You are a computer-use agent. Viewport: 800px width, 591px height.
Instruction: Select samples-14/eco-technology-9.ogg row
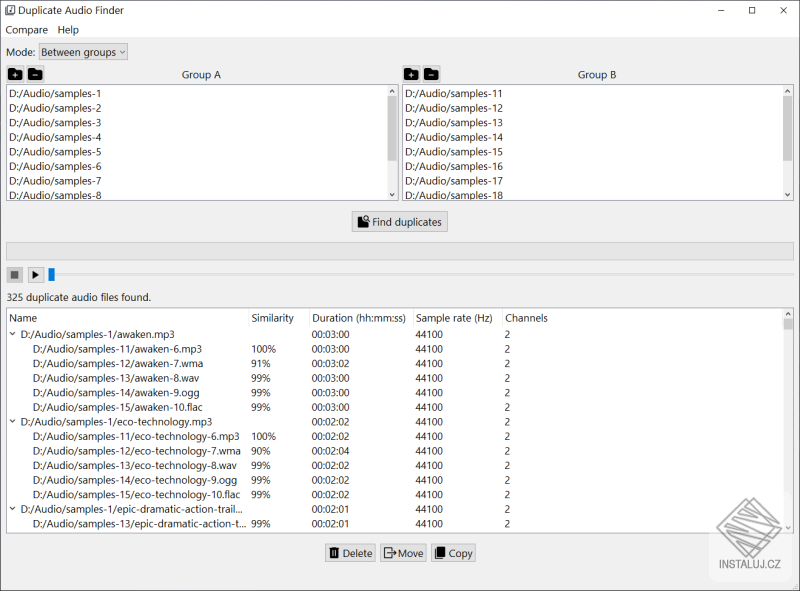pos(395,480)
